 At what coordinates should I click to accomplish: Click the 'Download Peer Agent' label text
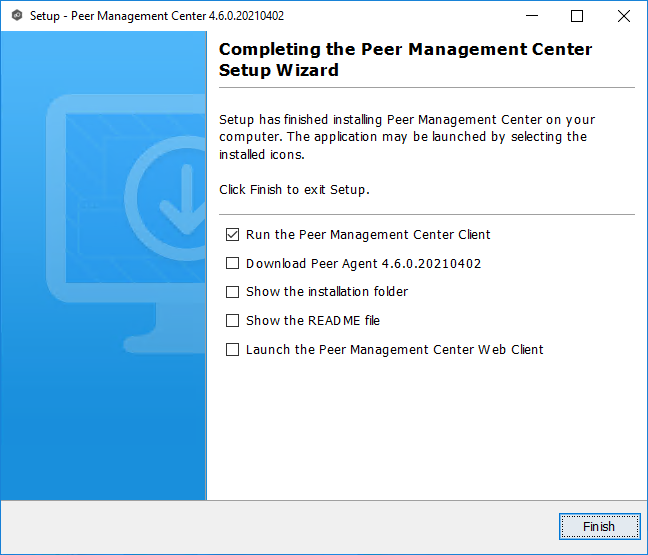364,264
